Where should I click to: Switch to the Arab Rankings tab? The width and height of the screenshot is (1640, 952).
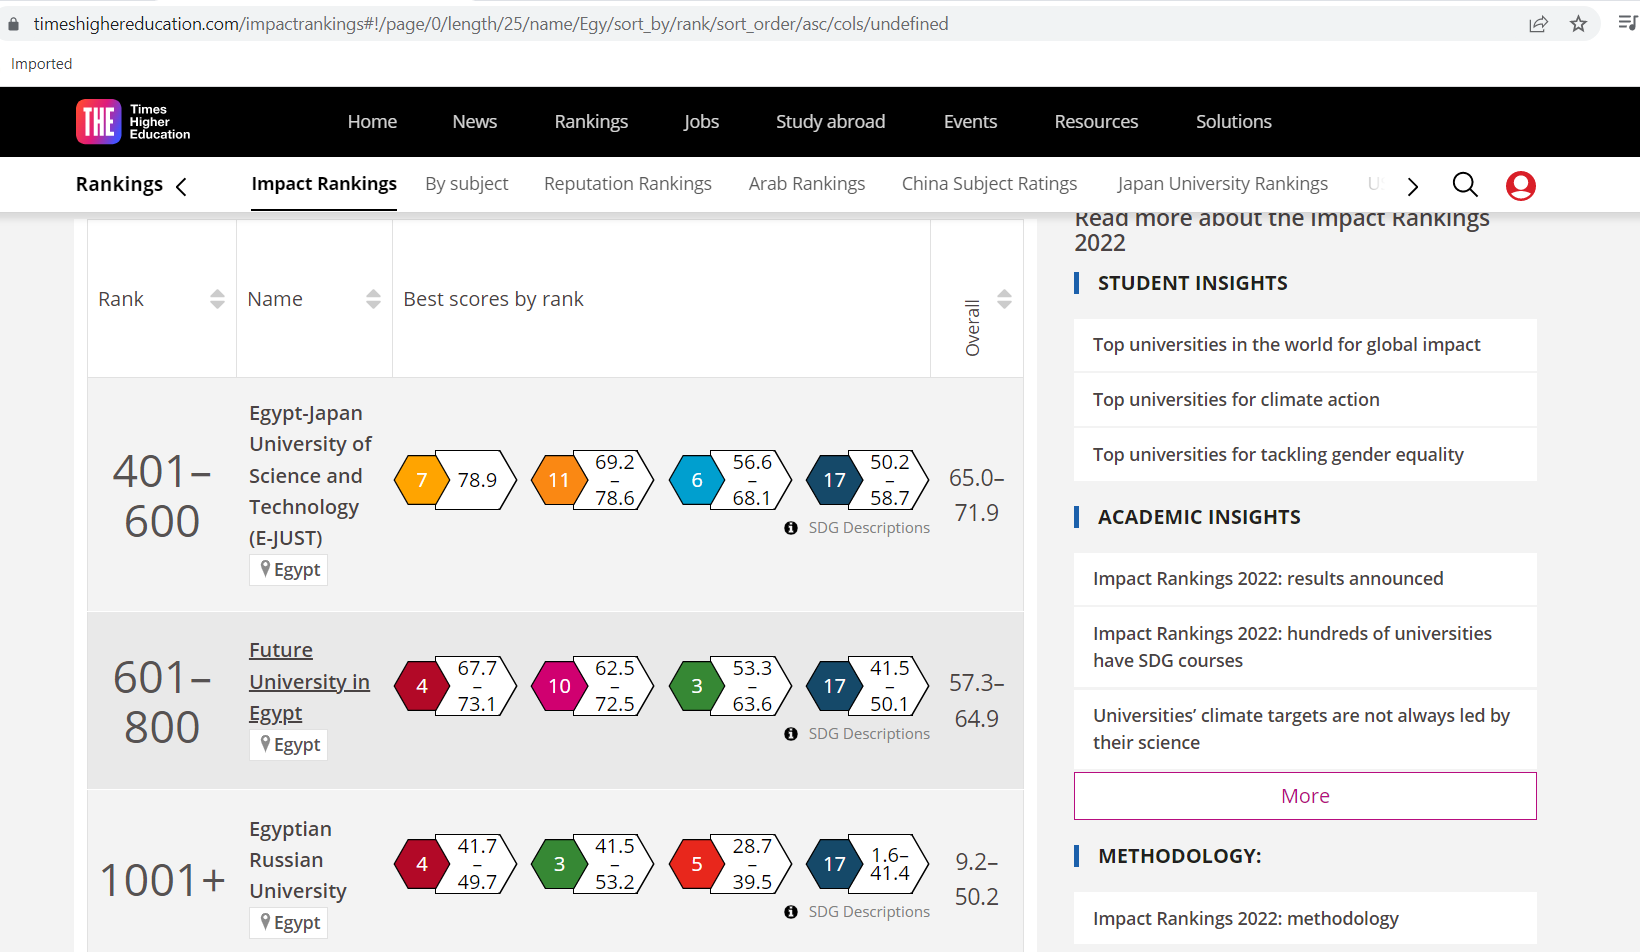click(807, 184)
